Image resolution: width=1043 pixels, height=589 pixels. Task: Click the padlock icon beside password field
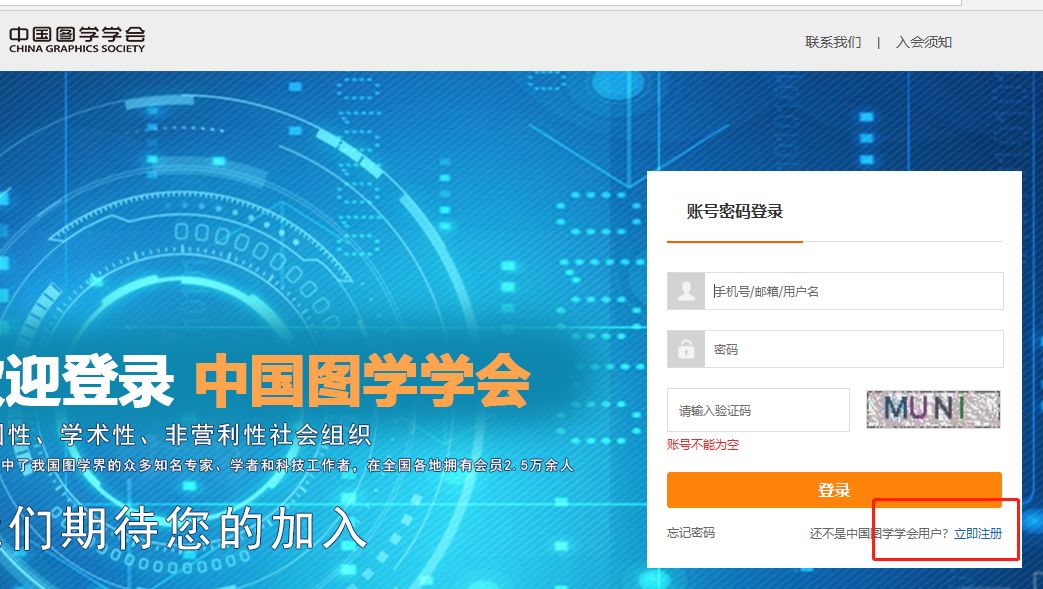686,349
